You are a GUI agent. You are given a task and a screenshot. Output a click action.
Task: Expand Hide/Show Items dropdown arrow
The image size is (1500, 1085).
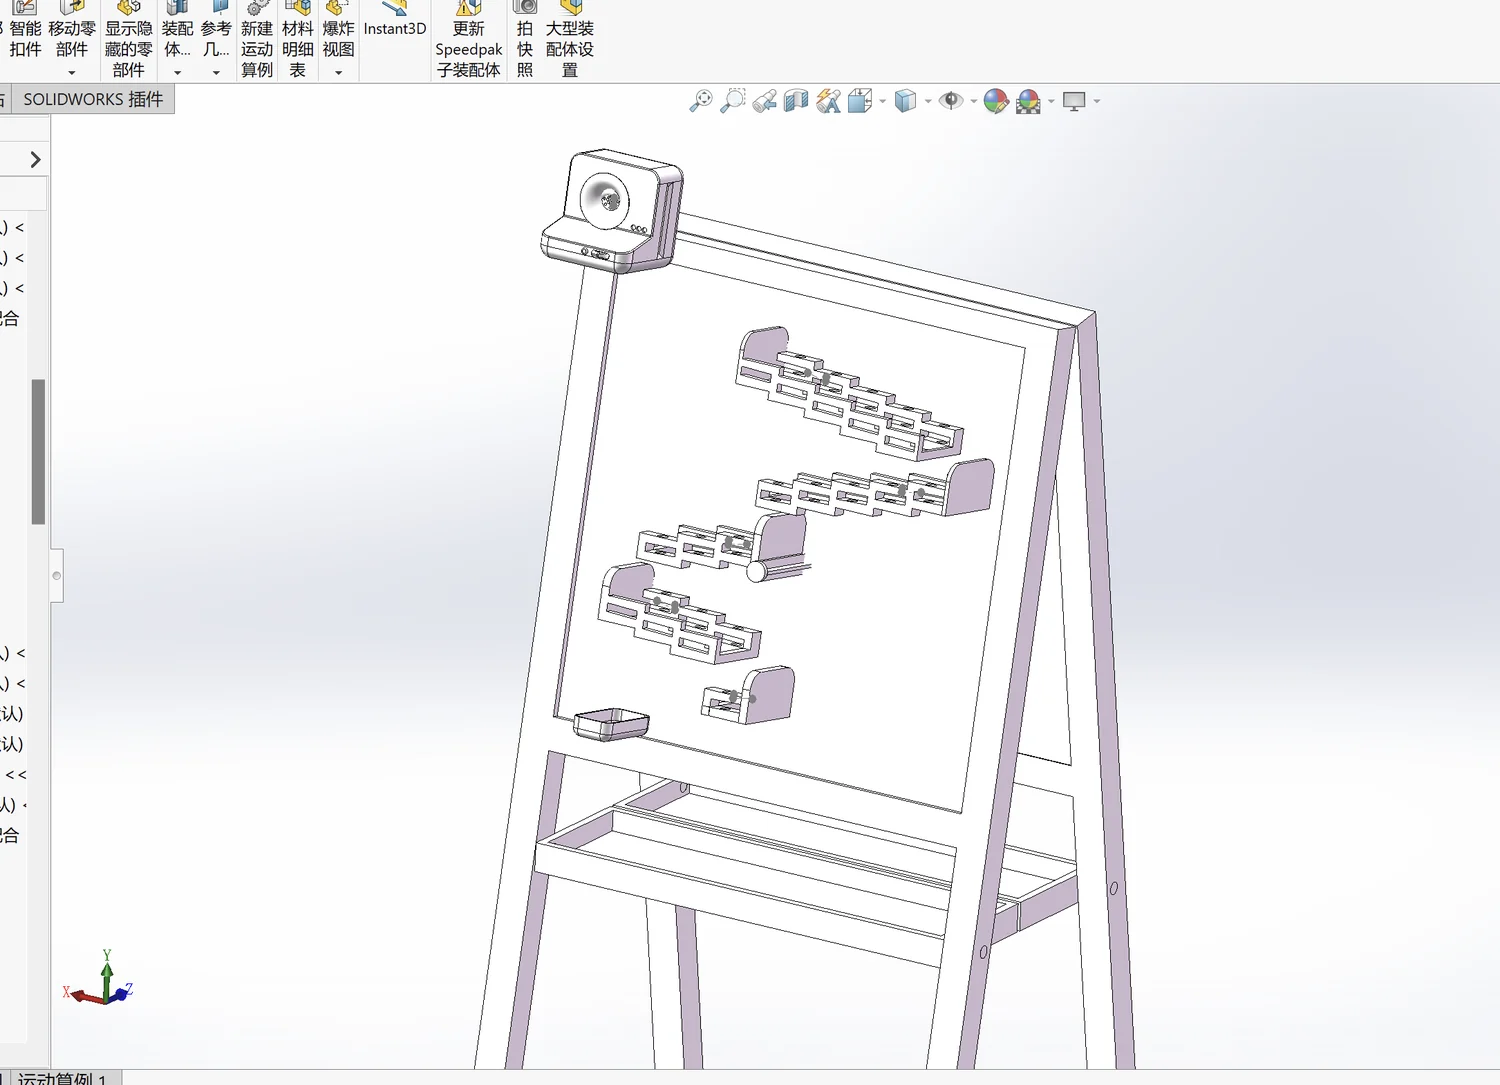[x=973, y=101]
